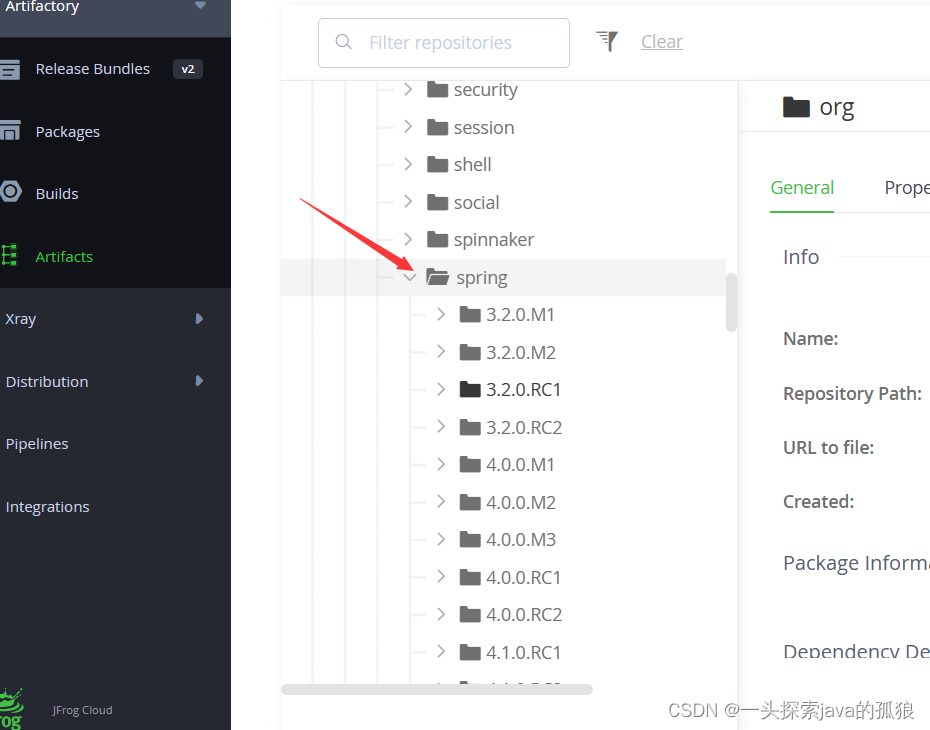Select the 4.0.0.RC2 tree item

[x=524, y=615]
